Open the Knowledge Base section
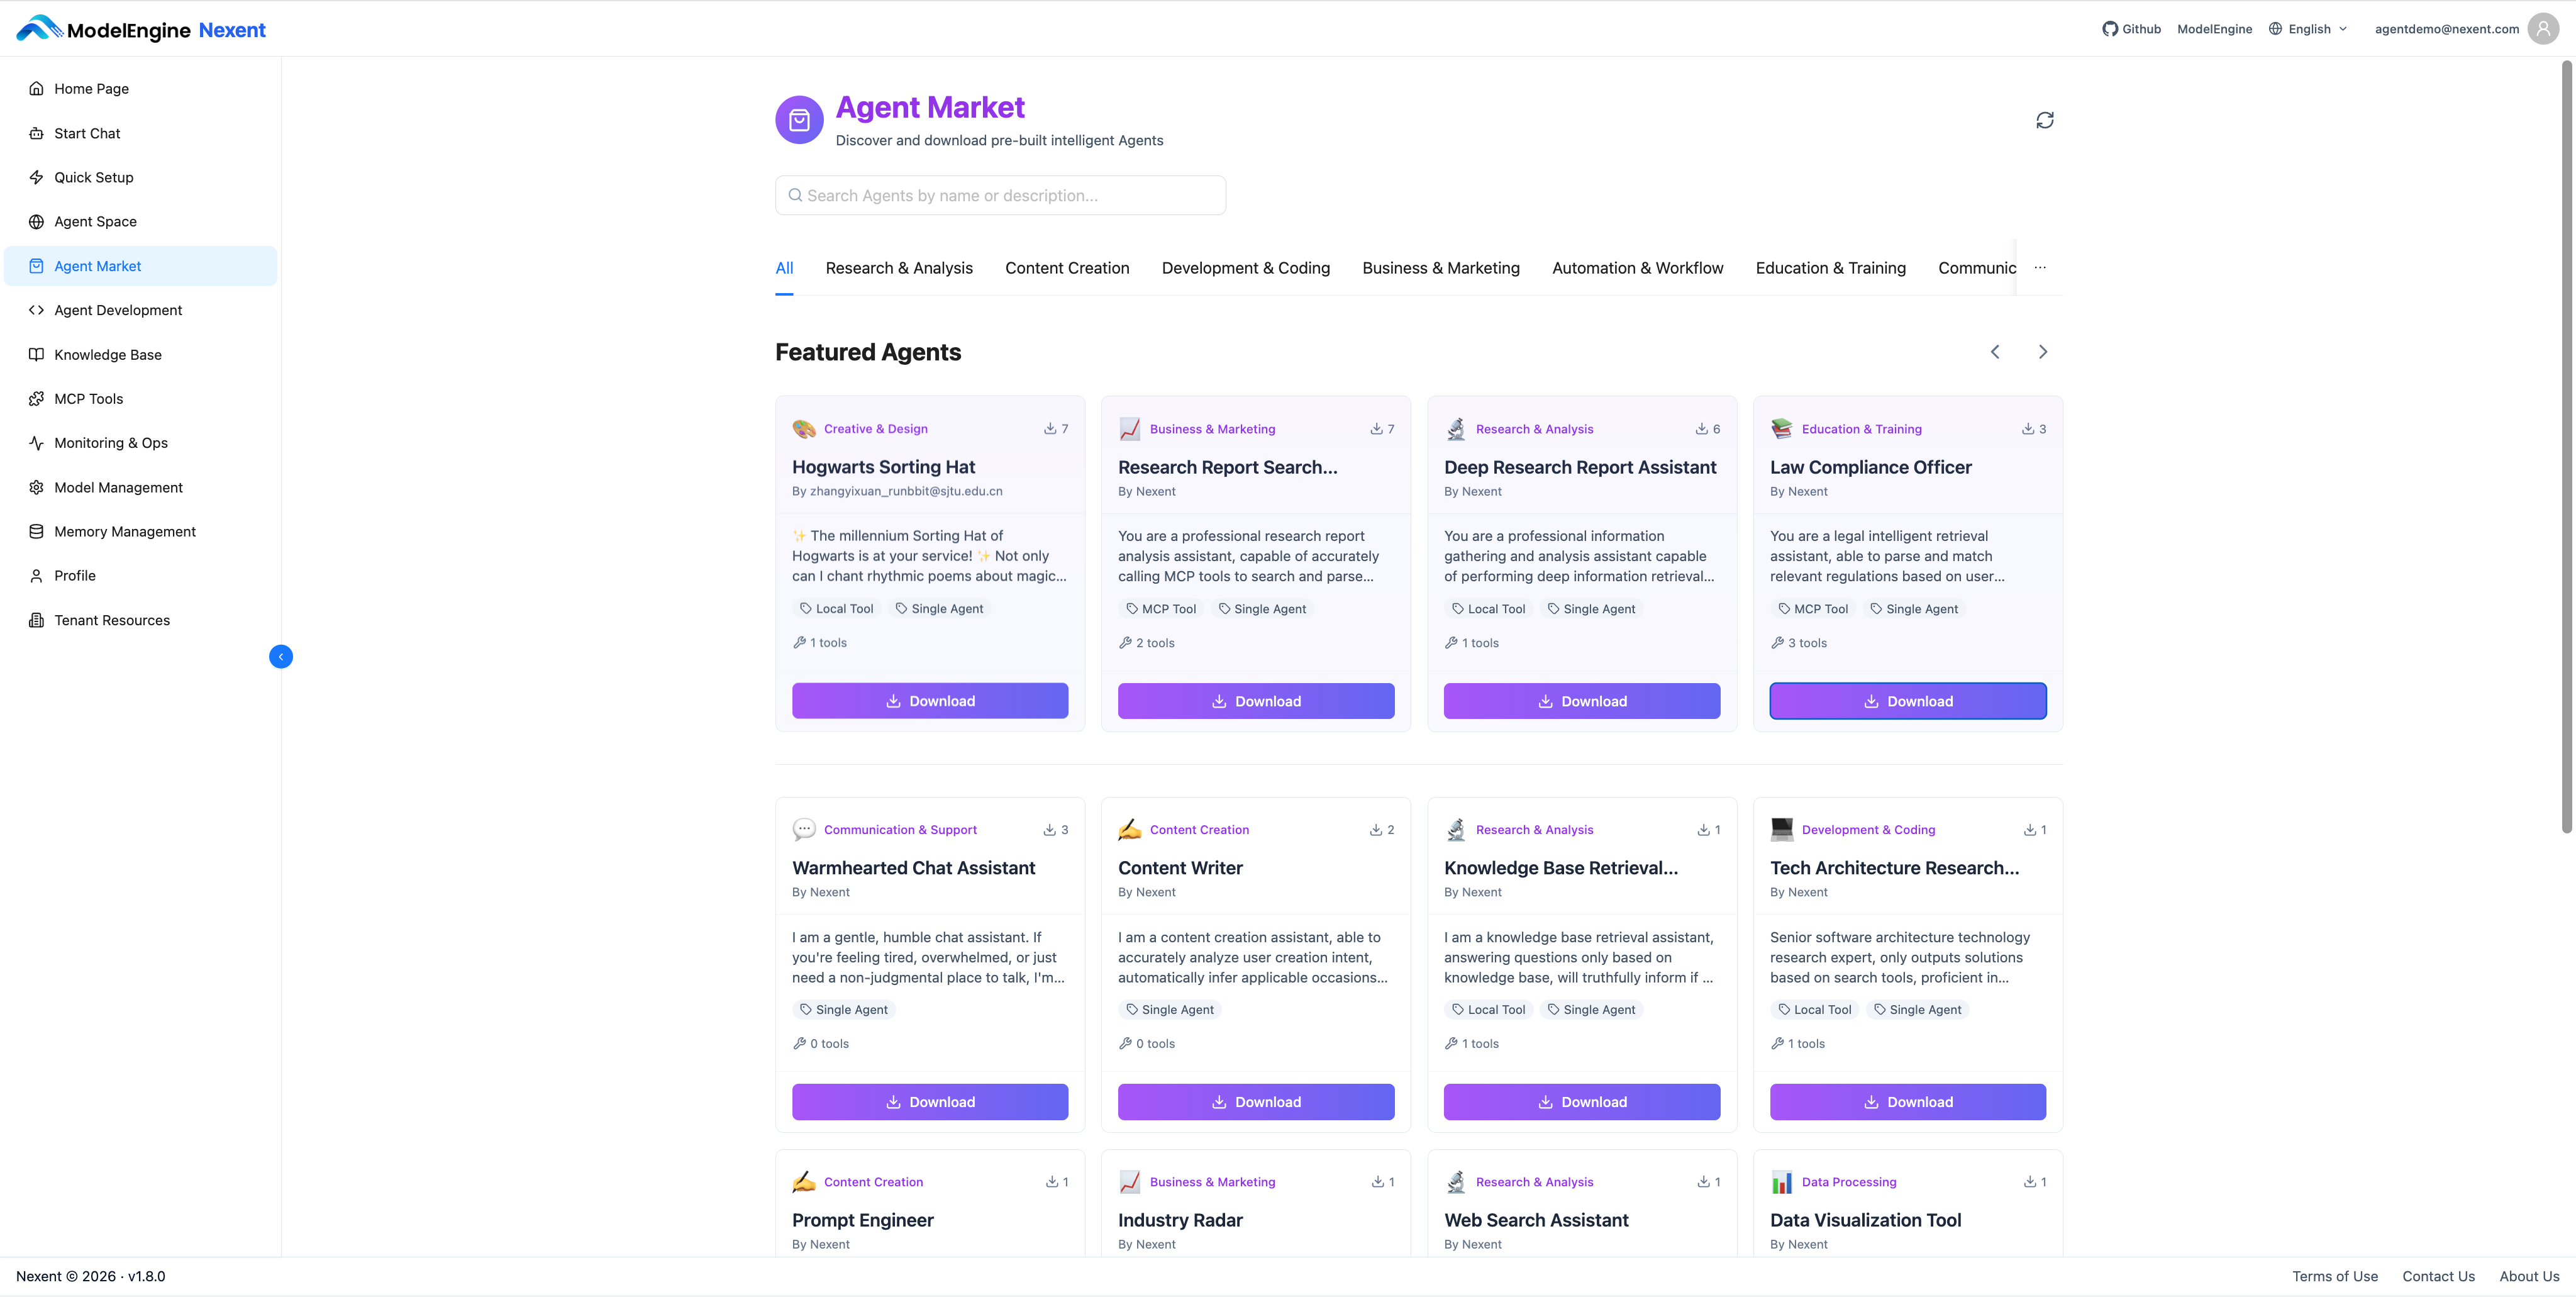Image resolution: width=2576 pixels, height=1297 pixels. (107, 354)
